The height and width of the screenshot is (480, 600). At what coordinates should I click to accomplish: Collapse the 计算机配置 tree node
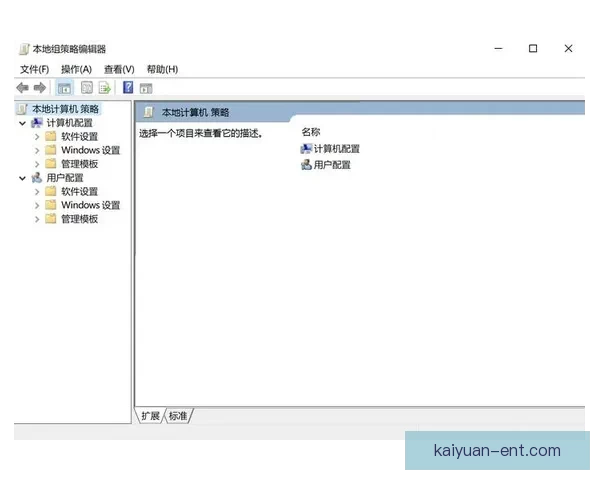[23, 123]
